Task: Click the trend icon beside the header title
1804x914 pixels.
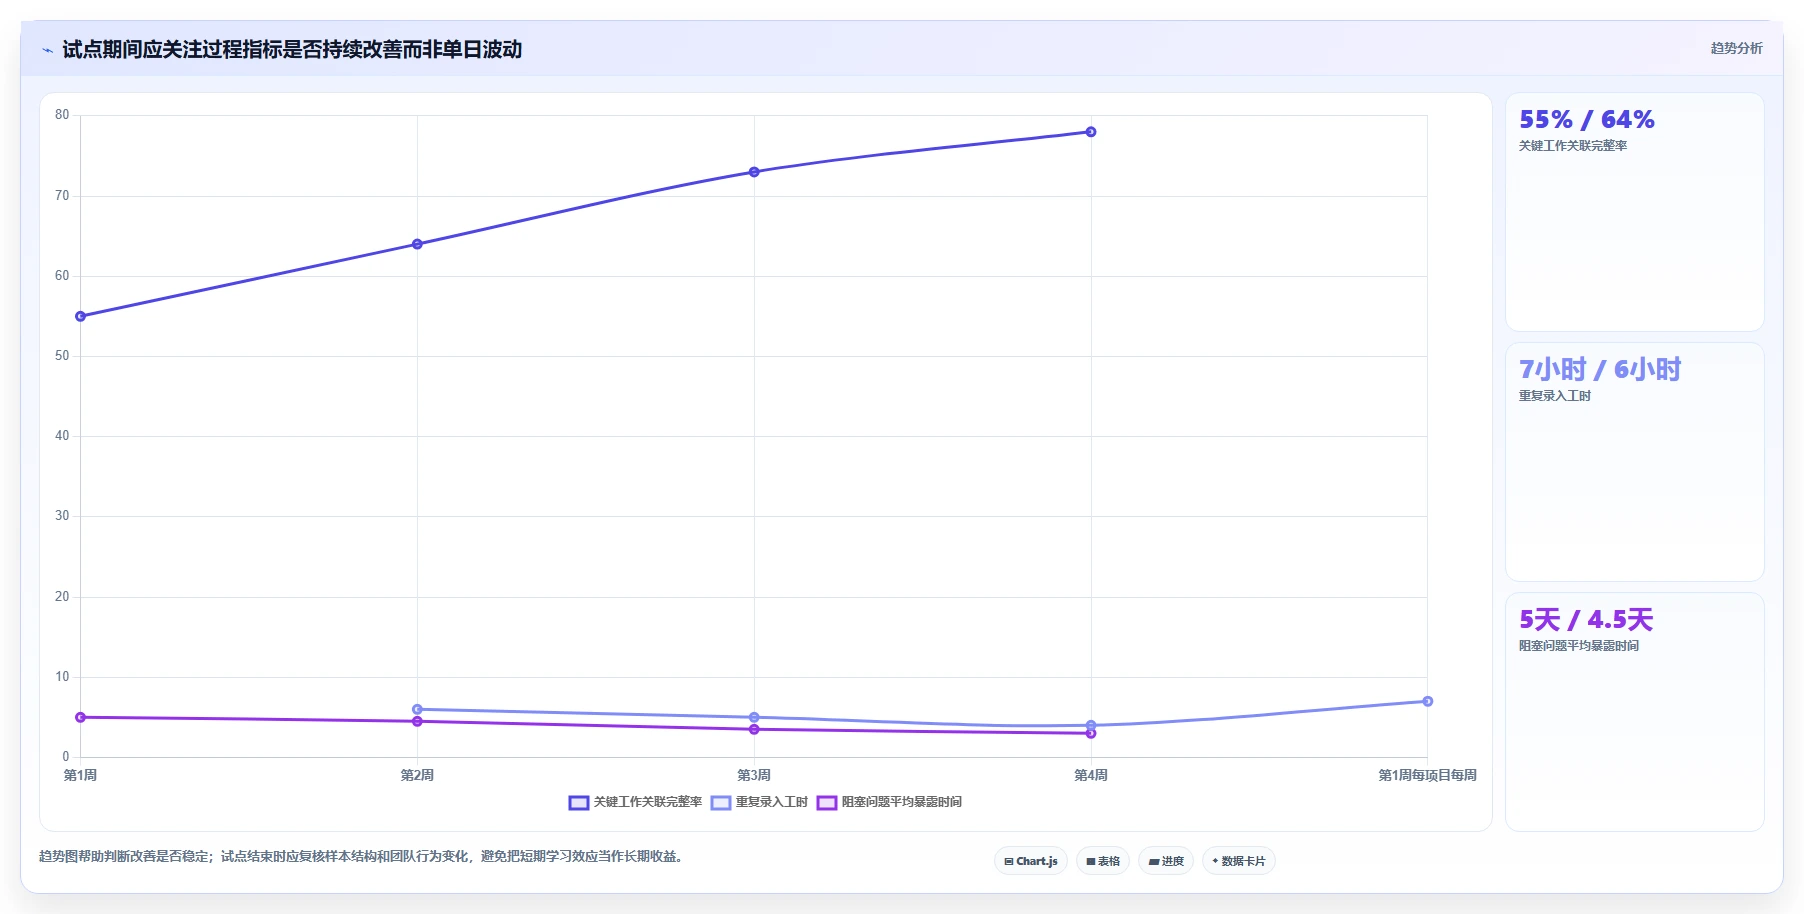Action: (47, 50)
